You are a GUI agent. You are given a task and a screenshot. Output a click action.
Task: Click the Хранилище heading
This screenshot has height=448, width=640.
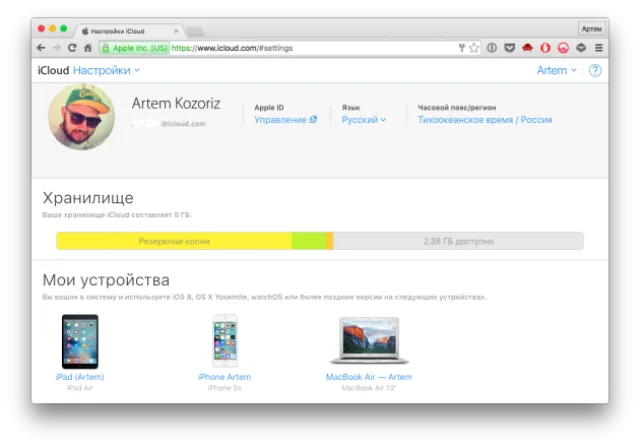click(88, 198)
